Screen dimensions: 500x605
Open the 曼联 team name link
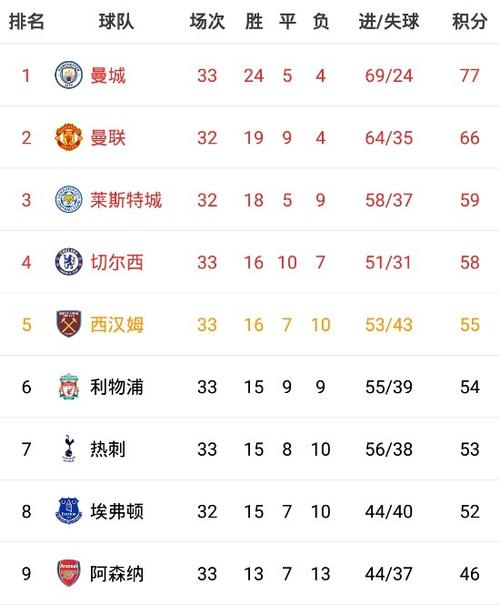point(108,138)
